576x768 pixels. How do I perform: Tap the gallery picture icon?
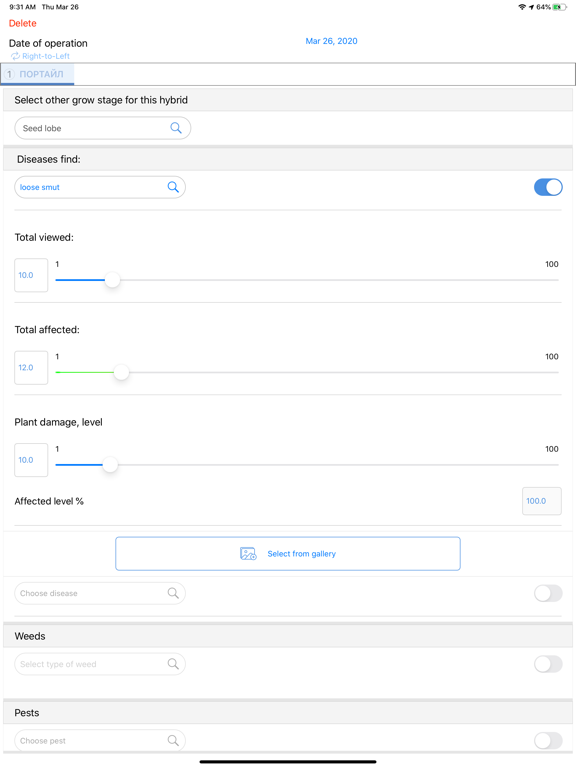click(x=248, y=553)
